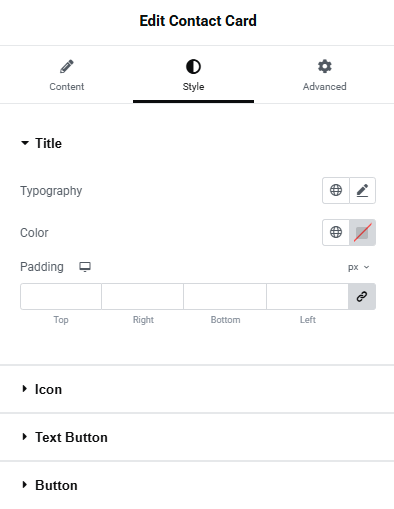Open the px unit dropdown for Padding
Screen dimensions: 394x509
point(358,267)
